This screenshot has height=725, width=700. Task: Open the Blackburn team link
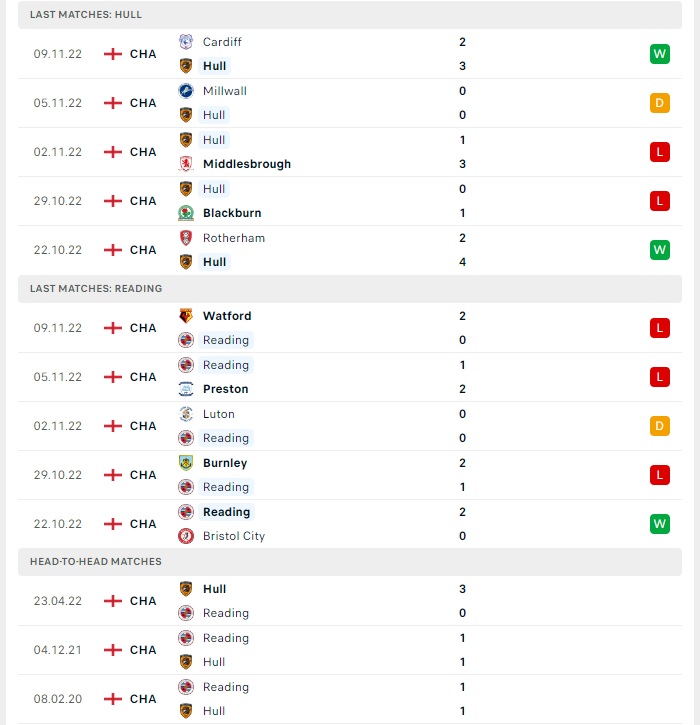click(x=232, y=213)
